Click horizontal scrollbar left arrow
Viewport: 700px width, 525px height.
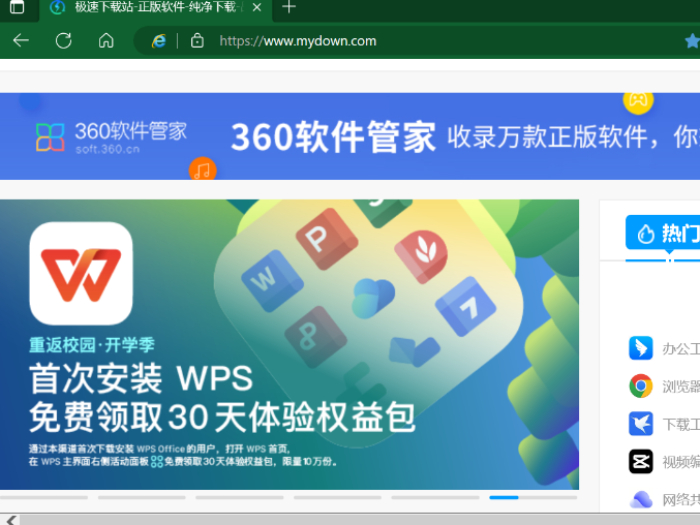[x=11, y=520]
